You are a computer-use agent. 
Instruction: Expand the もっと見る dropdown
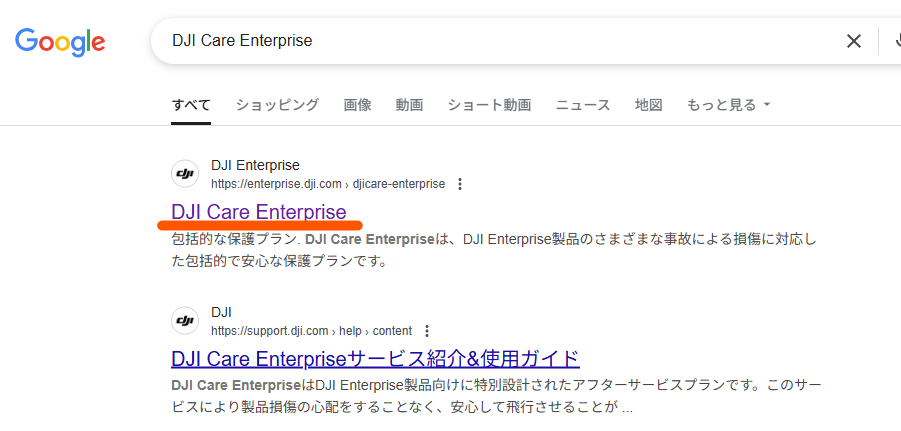tap(728, 105)
